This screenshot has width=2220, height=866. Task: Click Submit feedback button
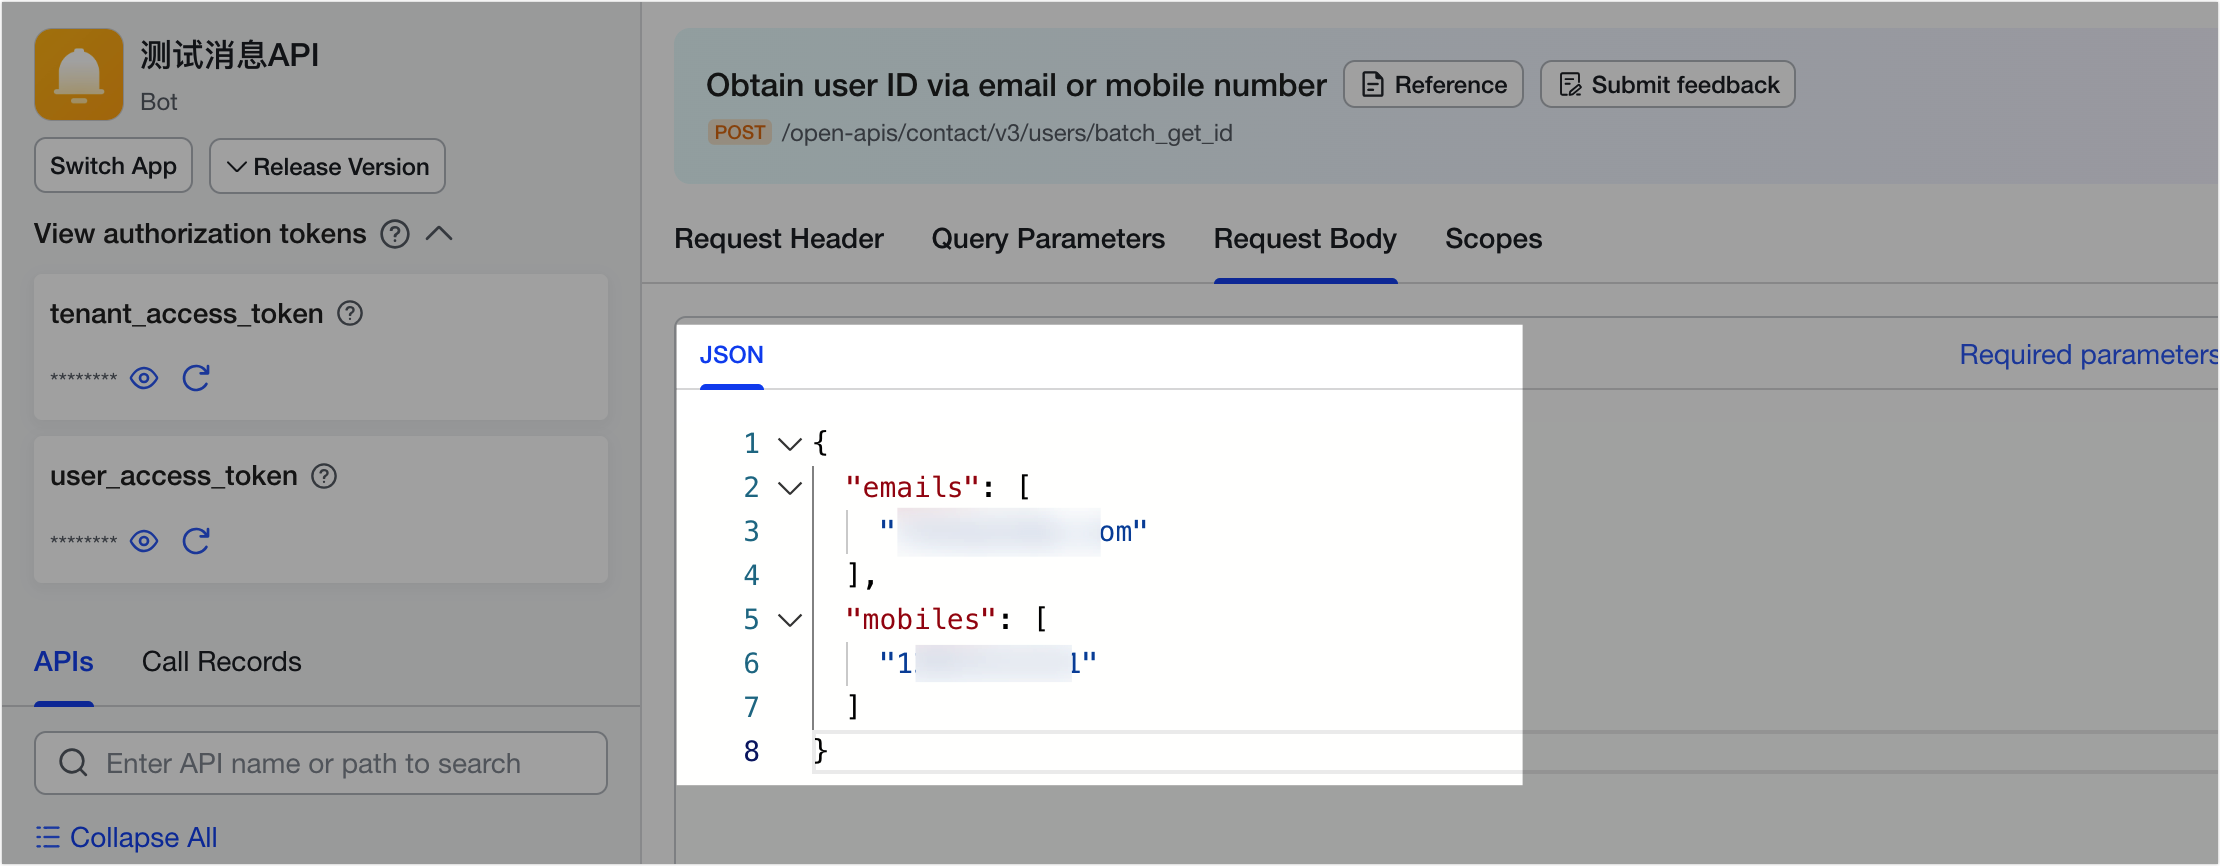pos(1667,84)
